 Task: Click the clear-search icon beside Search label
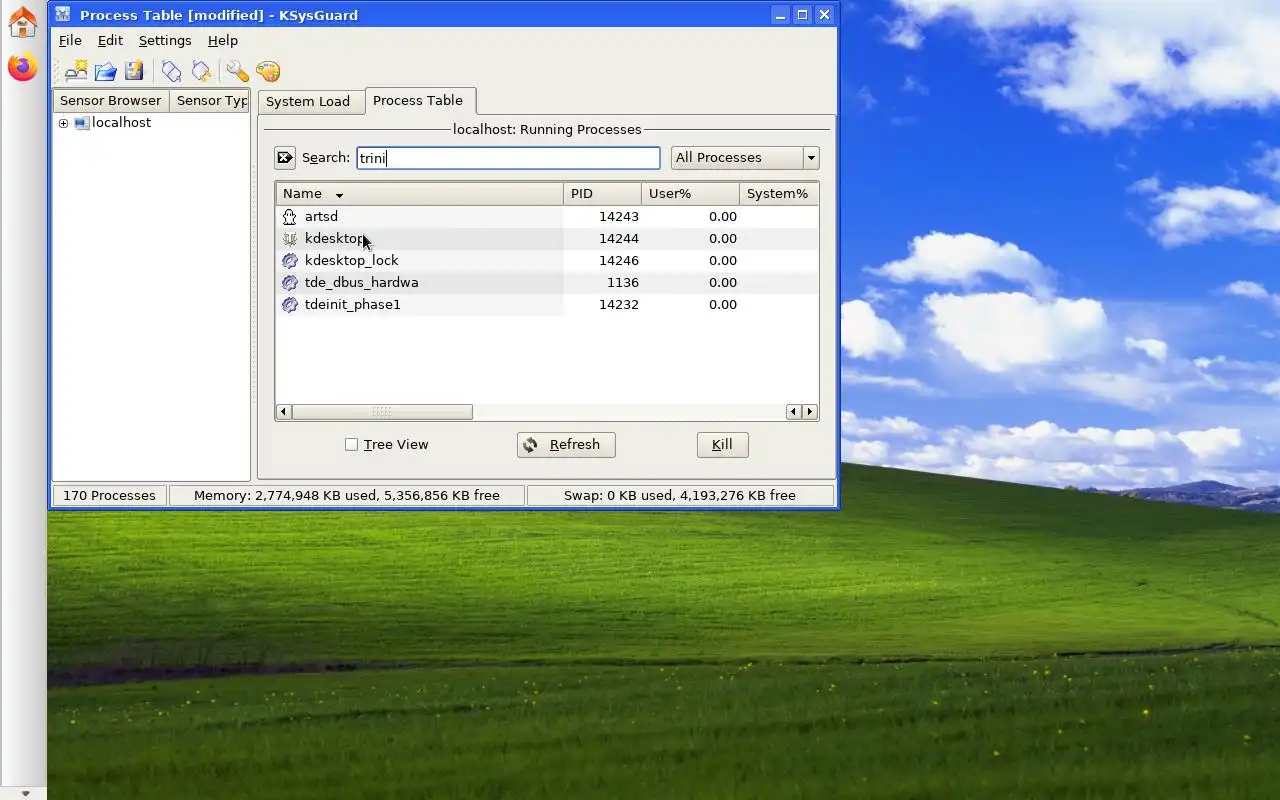285,158
